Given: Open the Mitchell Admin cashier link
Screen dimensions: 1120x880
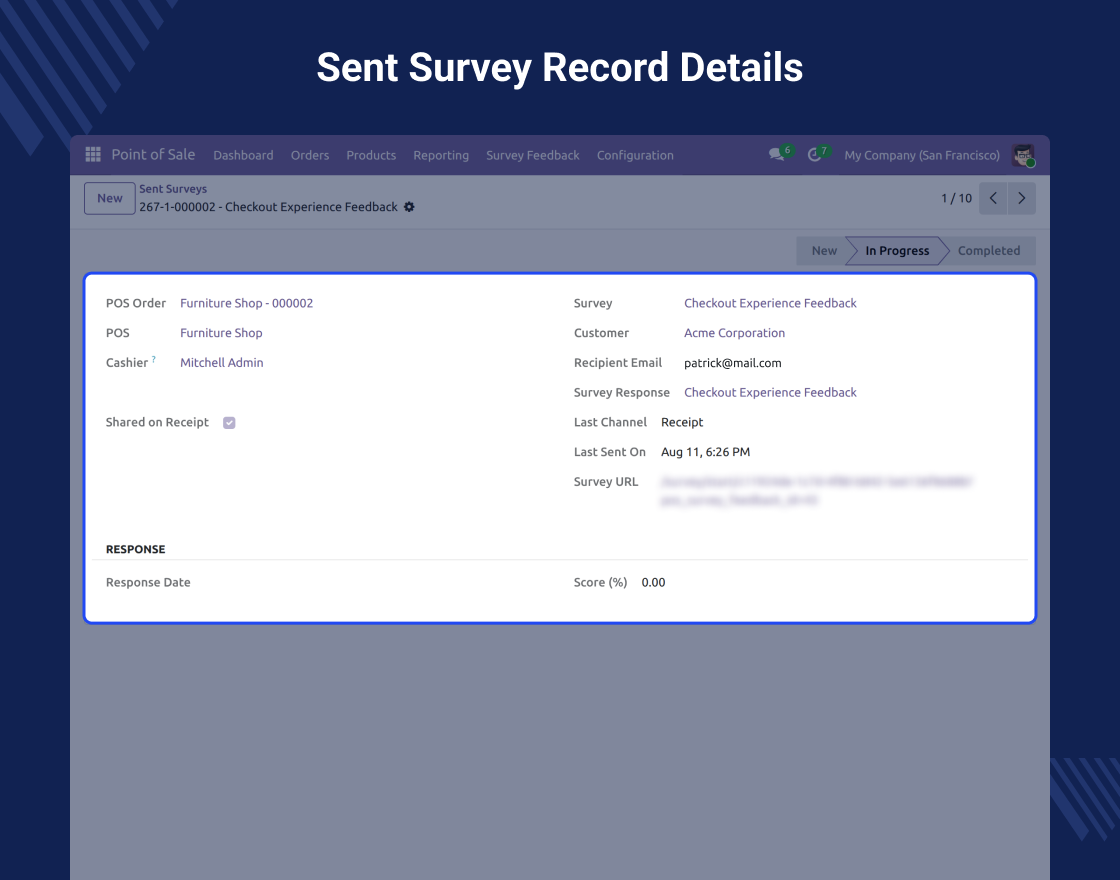Looking at the screenshot, I should tap(221, 363).
